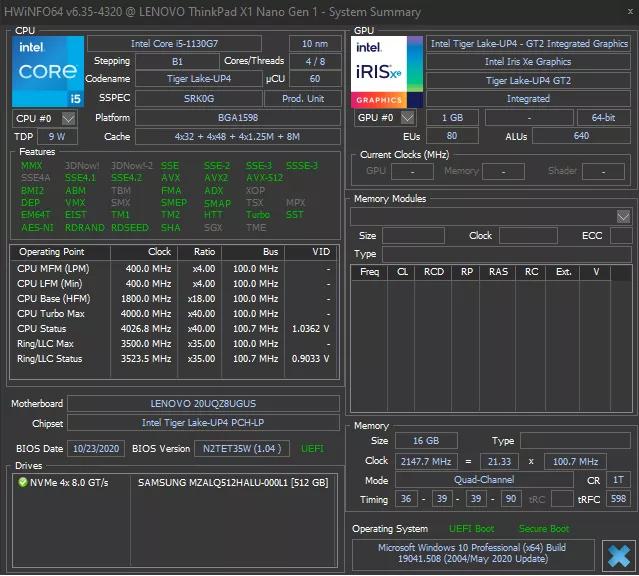Click the tRFC 598 value
Viewport: 639px width, 576px height.
(x=618, y=499)
